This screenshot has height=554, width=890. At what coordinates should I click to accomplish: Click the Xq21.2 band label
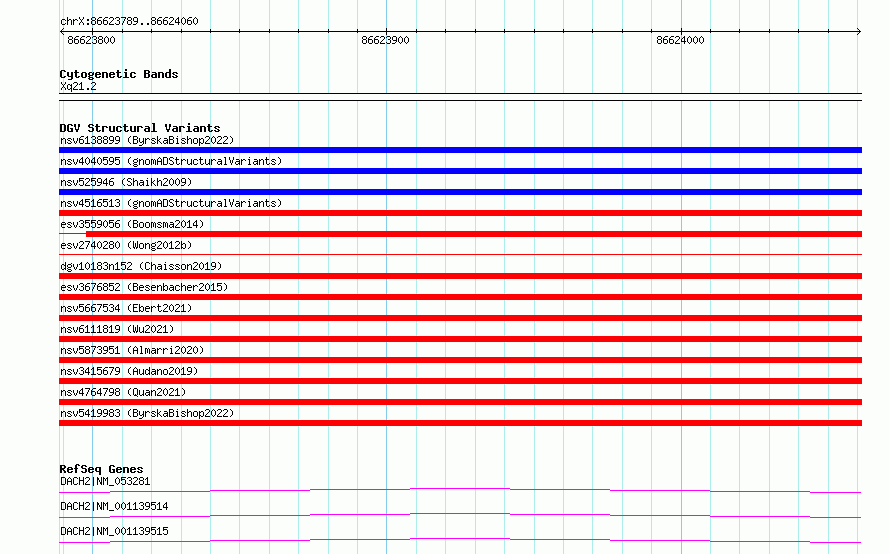(78, 86)
